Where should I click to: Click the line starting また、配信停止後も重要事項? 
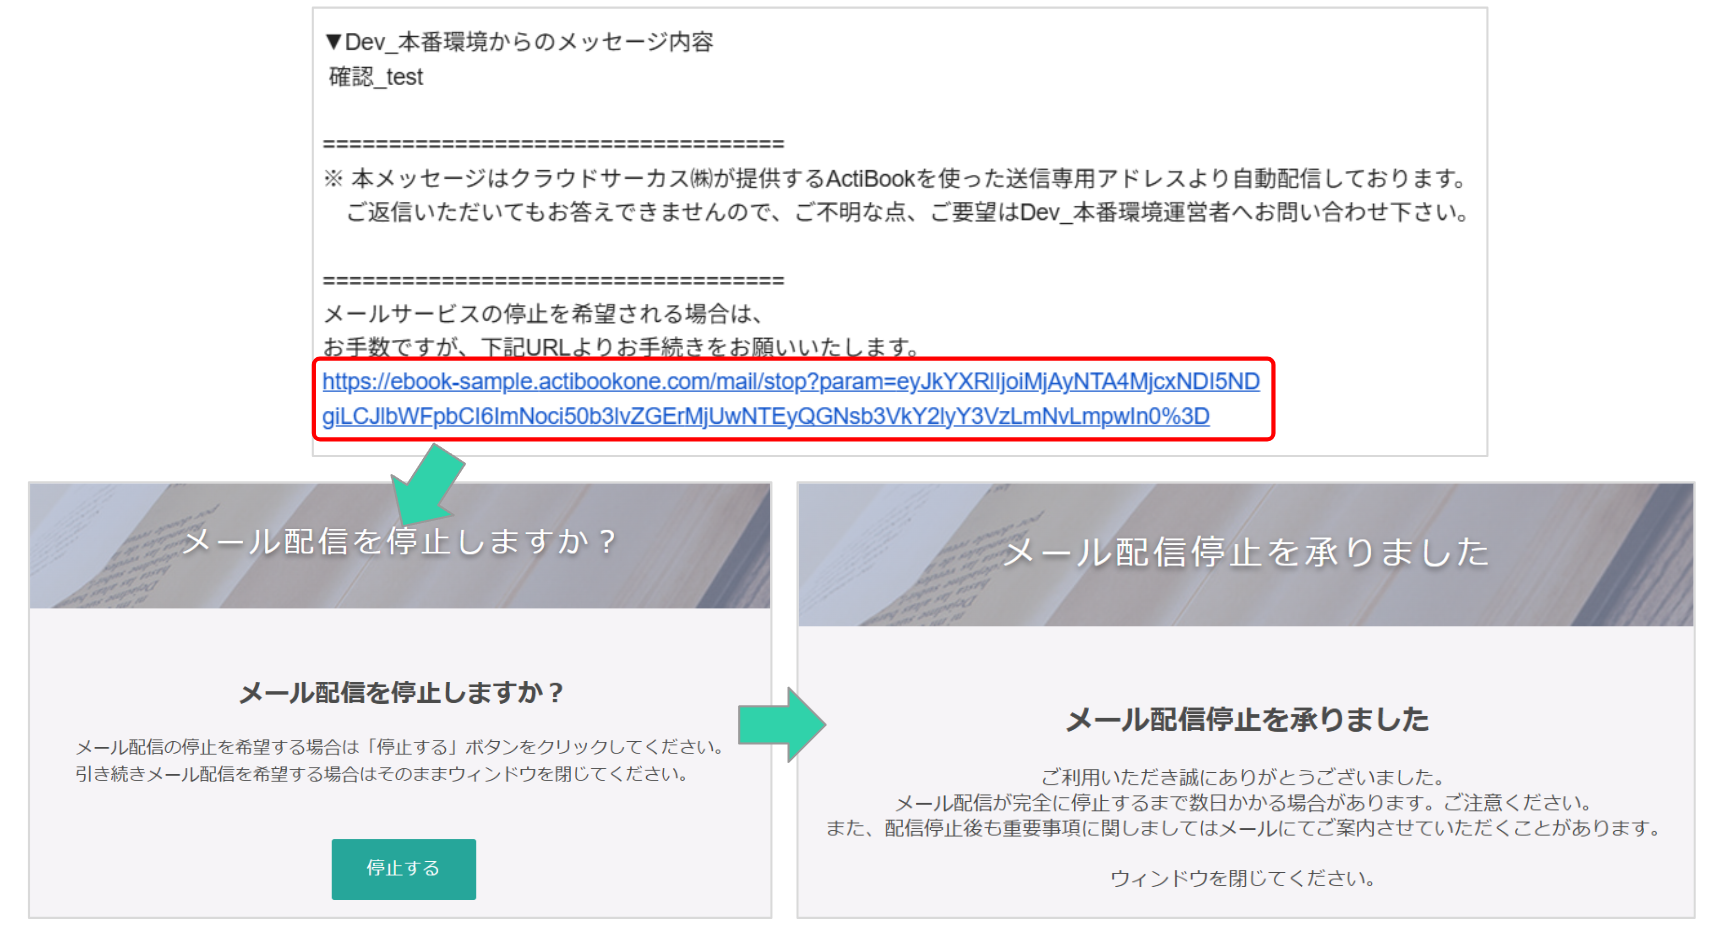[x=1243, y=828]
